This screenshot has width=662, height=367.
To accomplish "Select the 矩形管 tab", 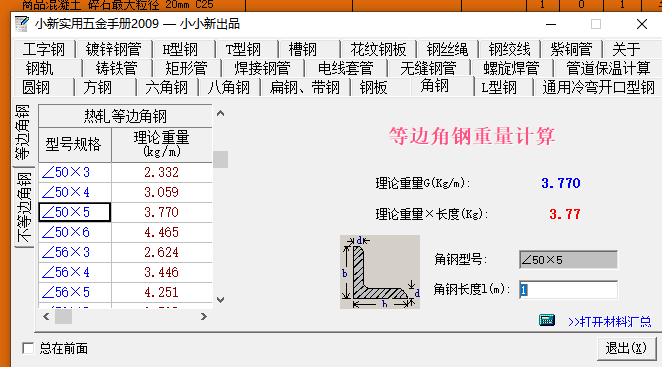I will pyautogui.click(x=186, y=68).
